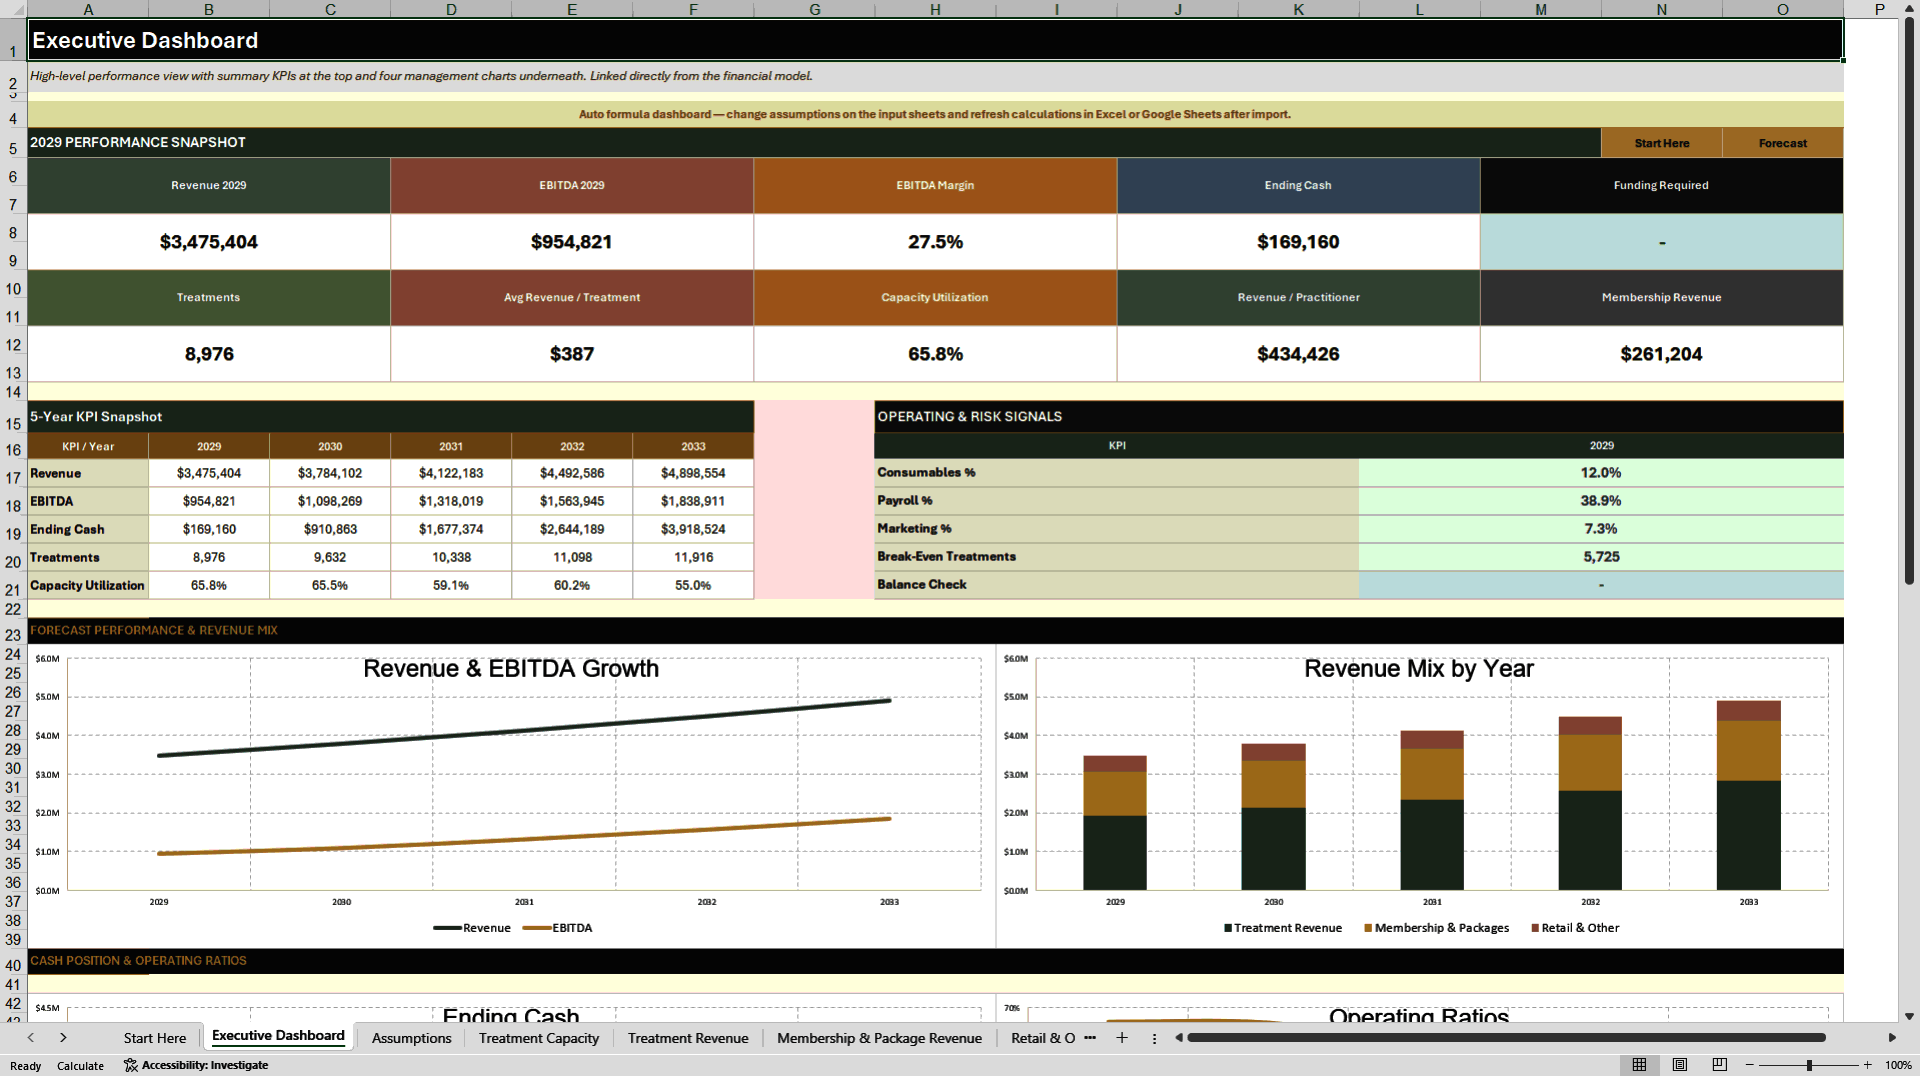Click the horizontal scrollbar thumb
Image resolution: width=1920 pixels, height=1076 pixels.
point(1506,1038)
